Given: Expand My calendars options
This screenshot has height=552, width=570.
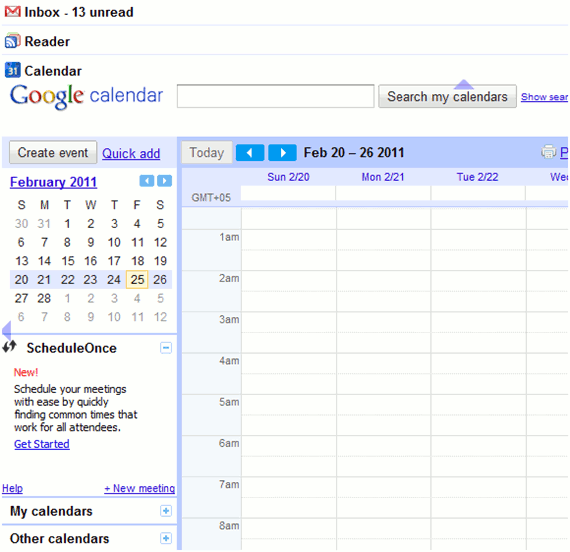Looking at the screenshot, I should (166, 511).
